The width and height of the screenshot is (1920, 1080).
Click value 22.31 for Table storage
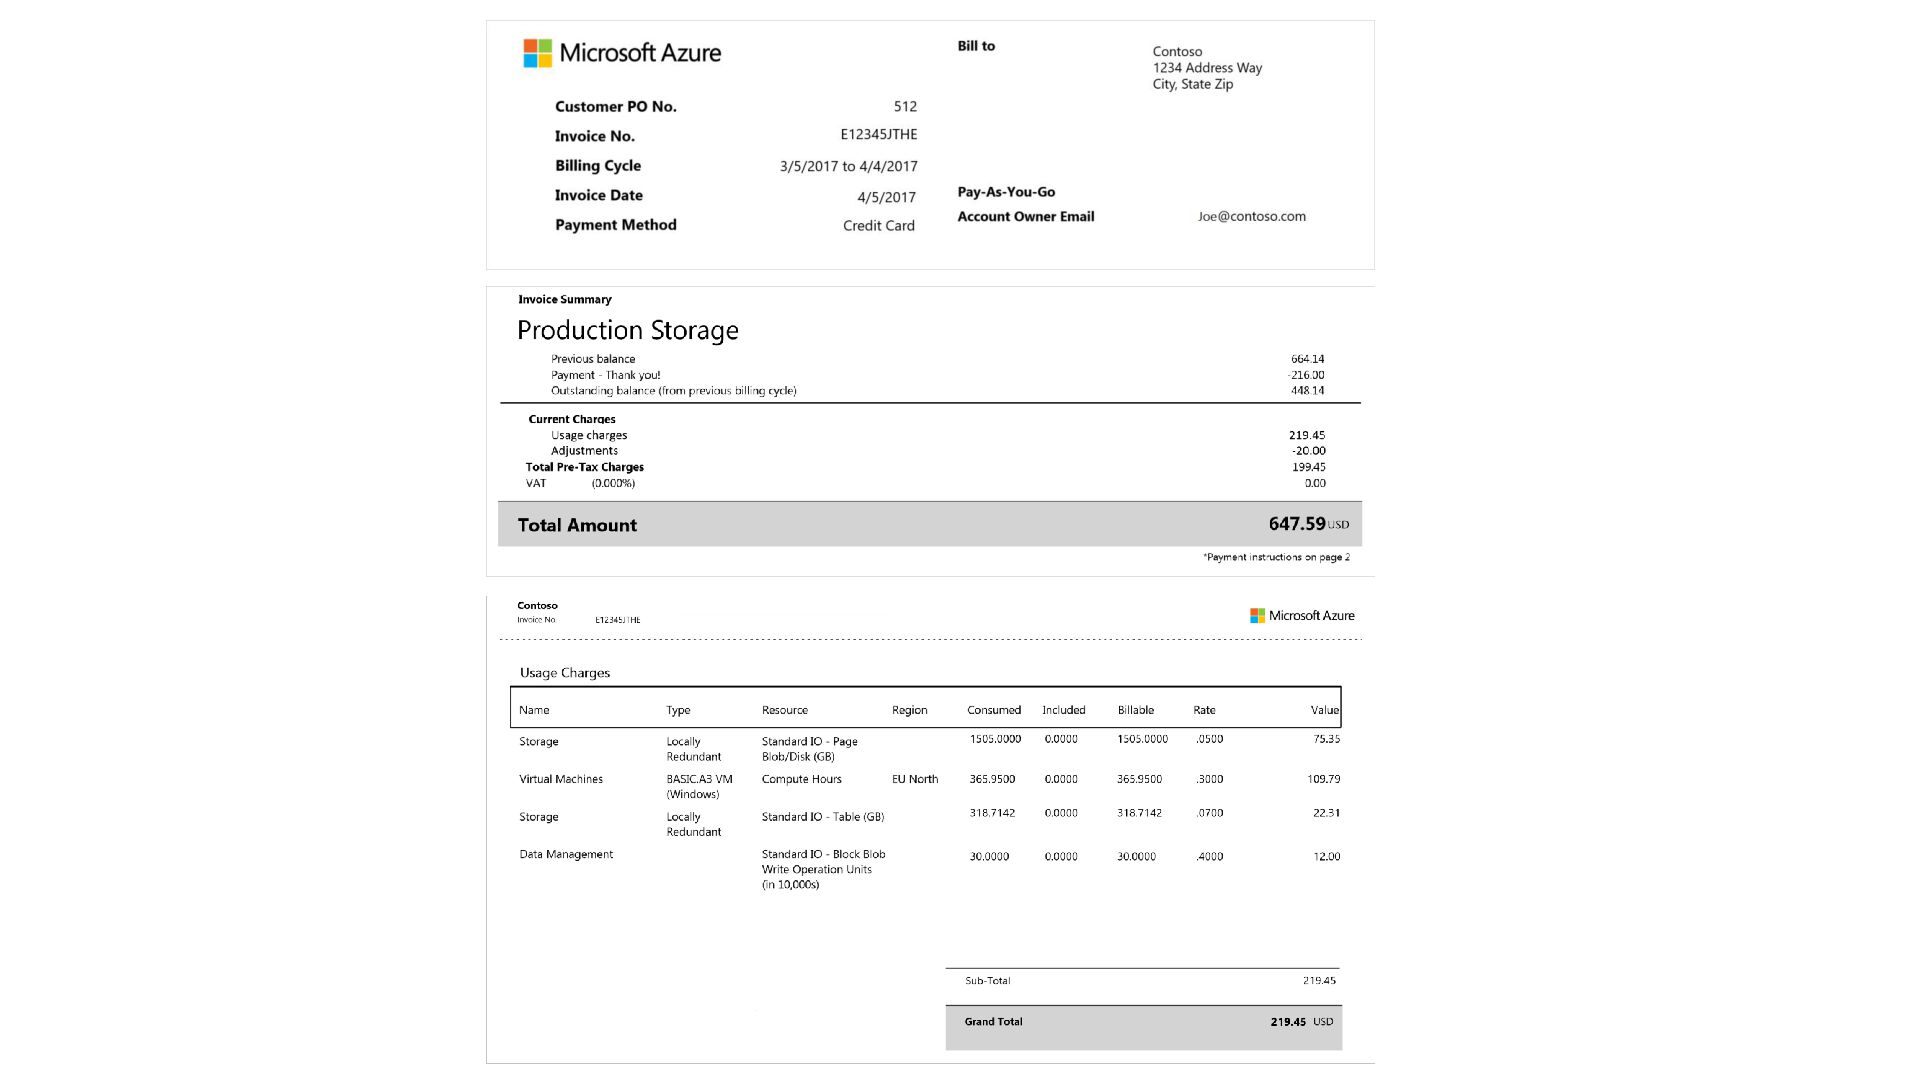click(x=1326, y=813)
